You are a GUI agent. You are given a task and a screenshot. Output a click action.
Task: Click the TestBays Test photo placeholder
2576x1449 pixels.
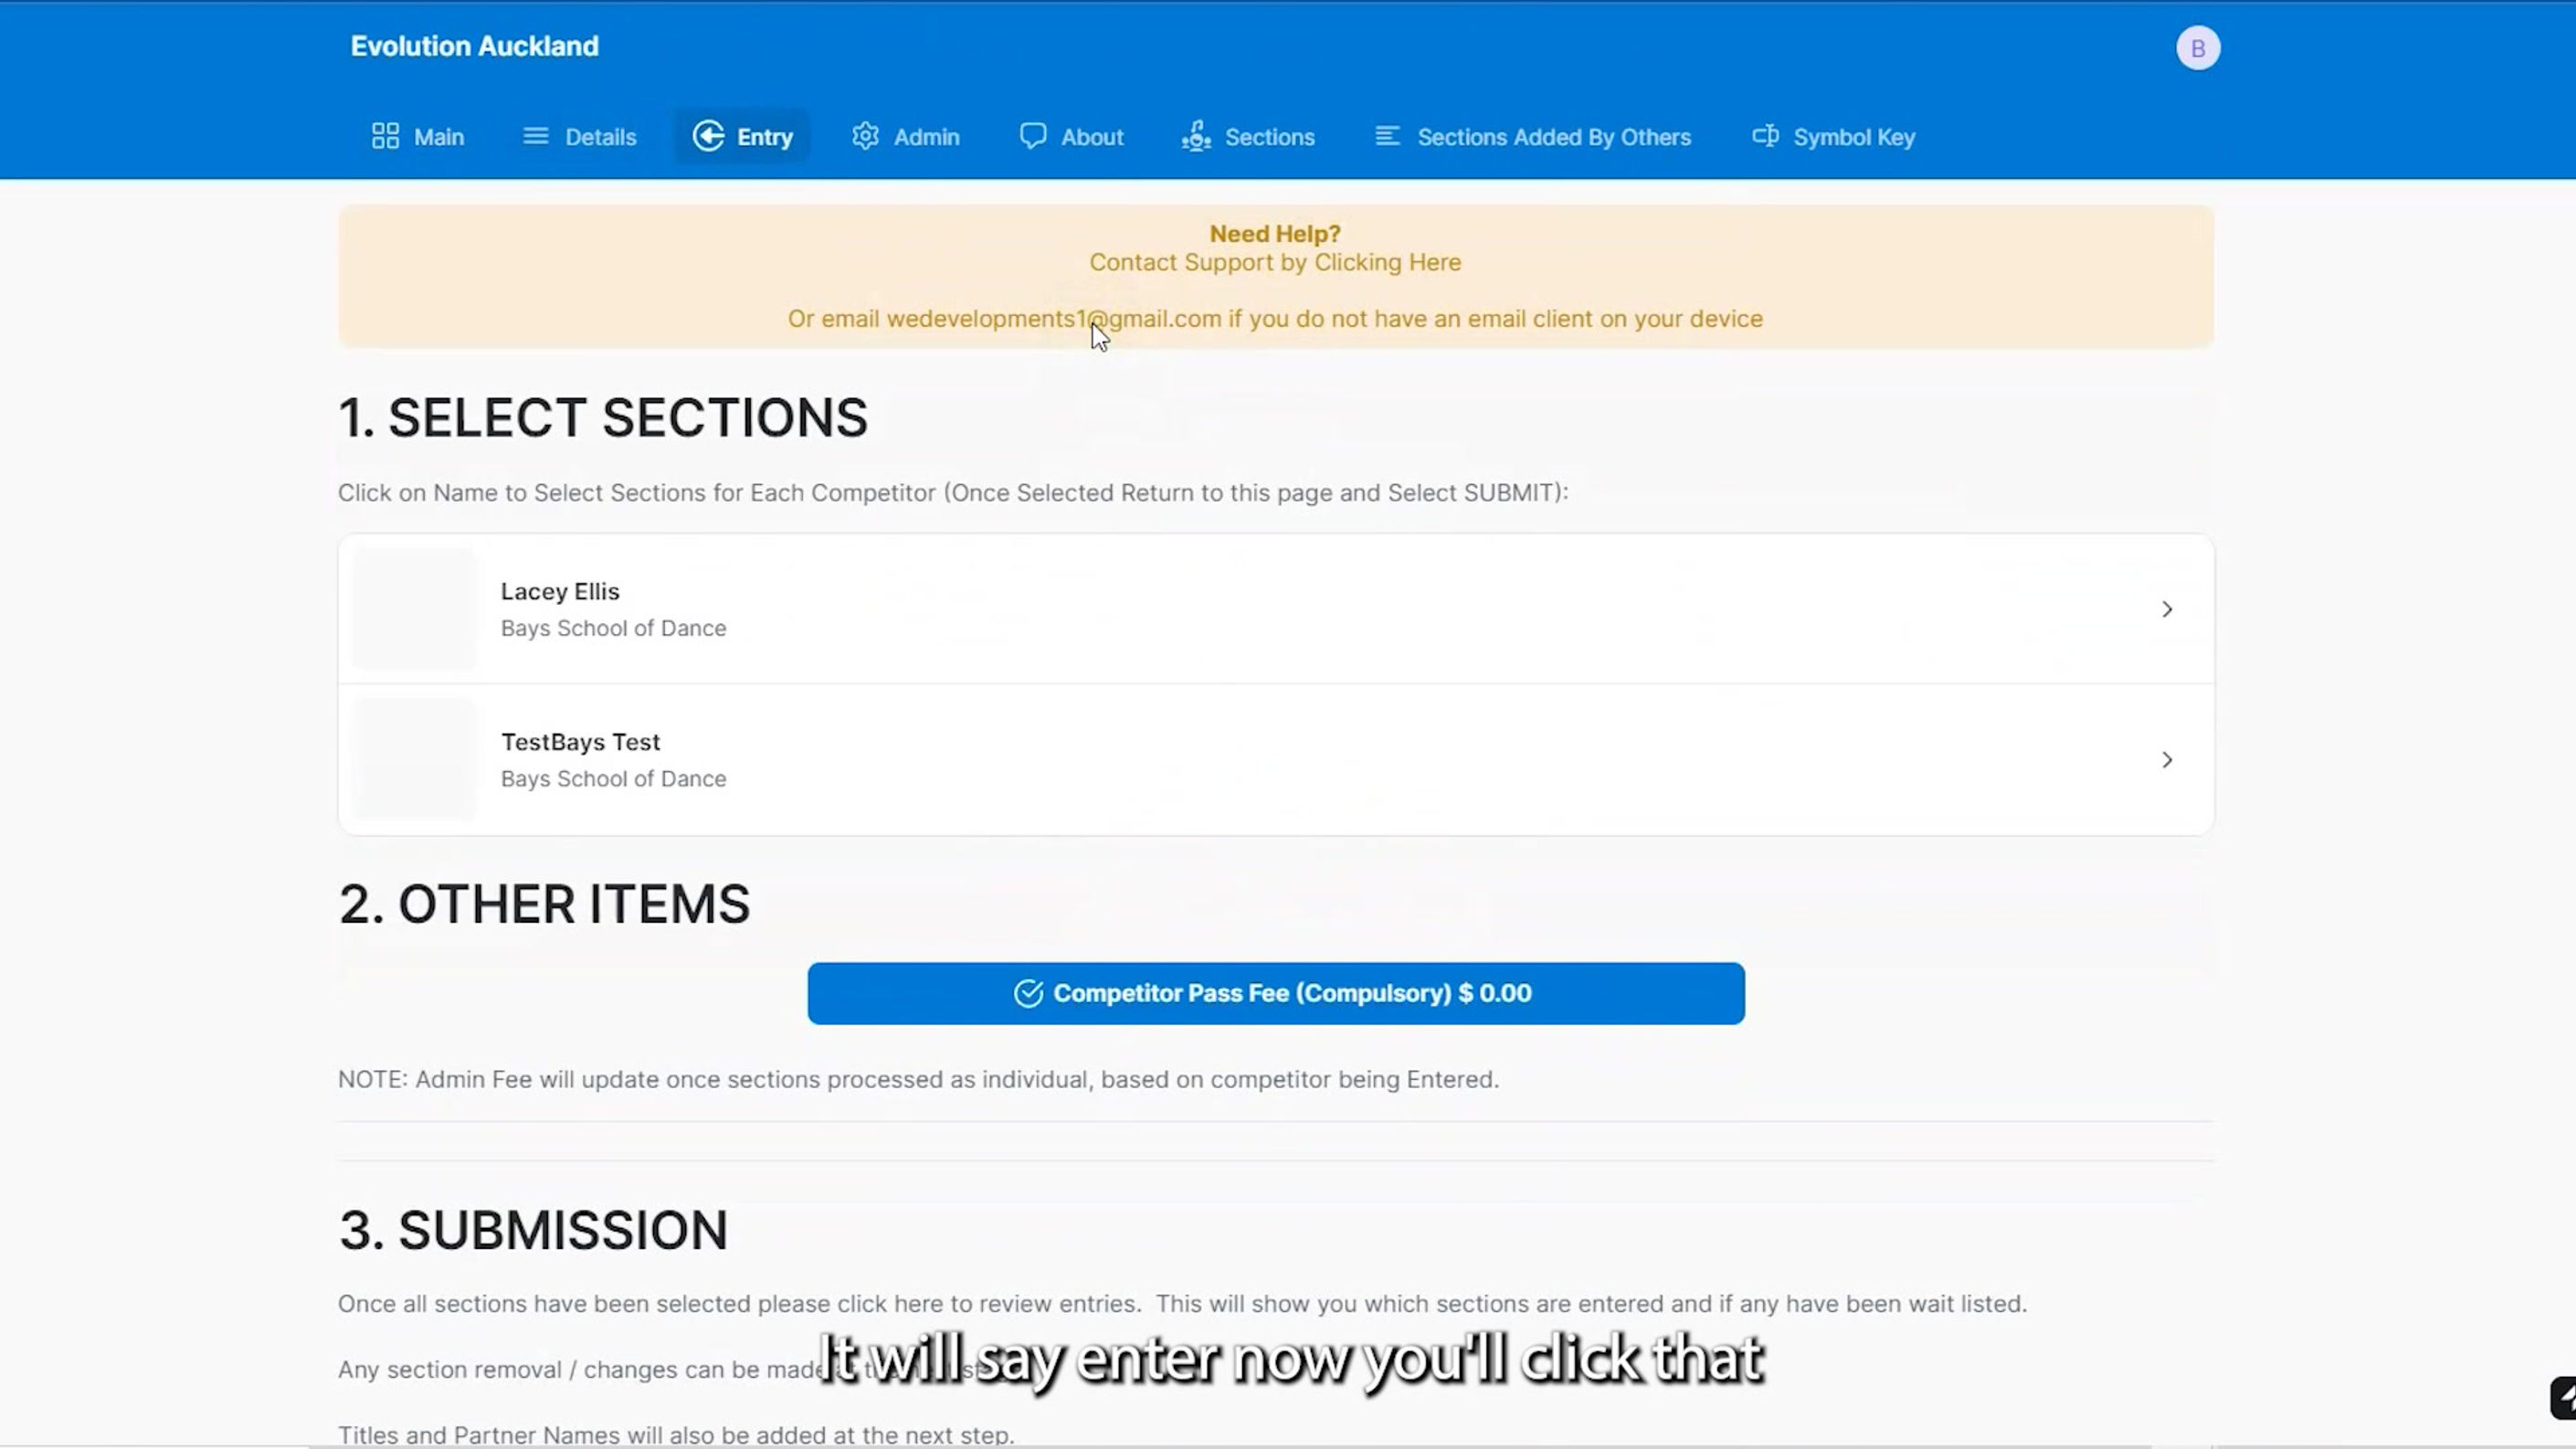[x=415, y=760]
